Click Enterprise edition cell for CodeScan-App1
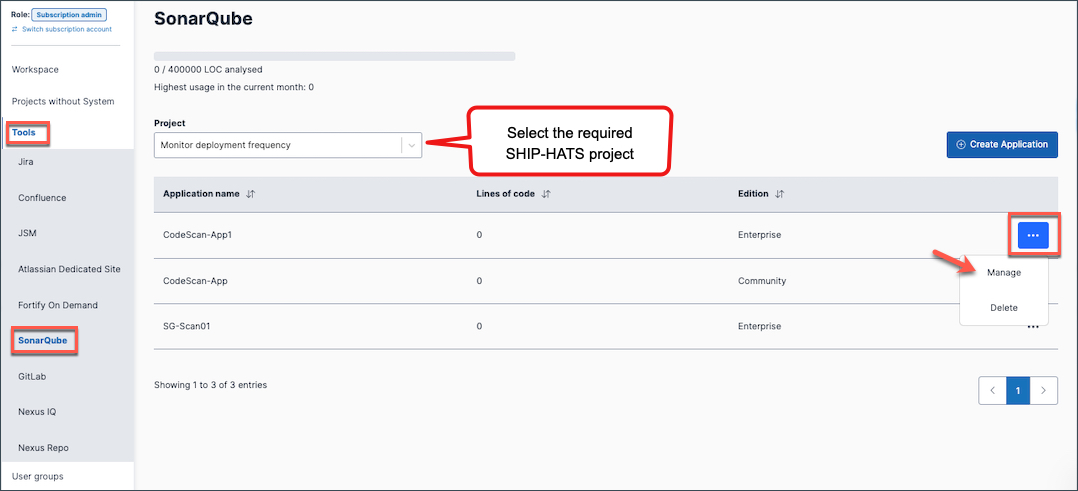Viewport: 1078px width, 491px height. tap(759, 234)
